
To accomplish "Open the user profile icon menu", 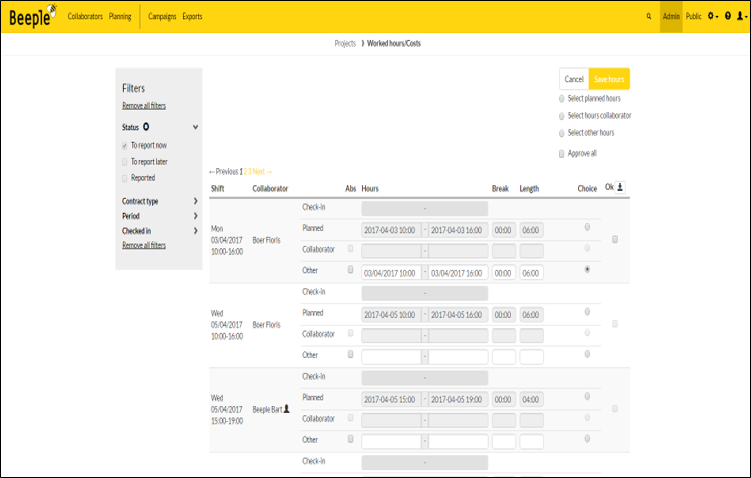I will pos(741,16).
